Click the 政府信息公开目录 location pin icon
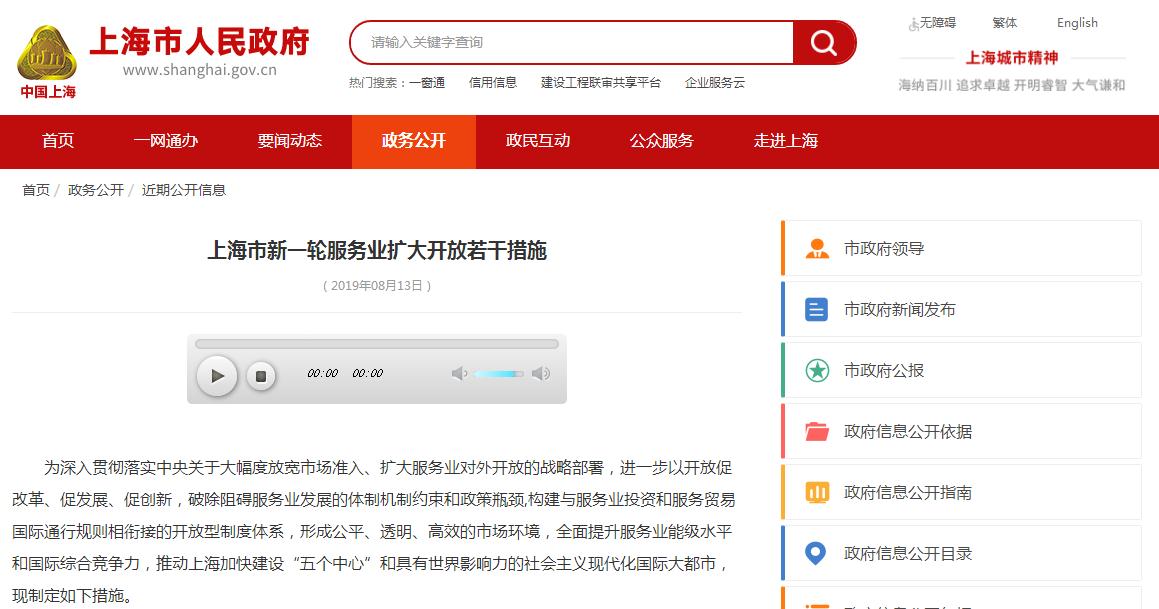 [x=817, y=554]
